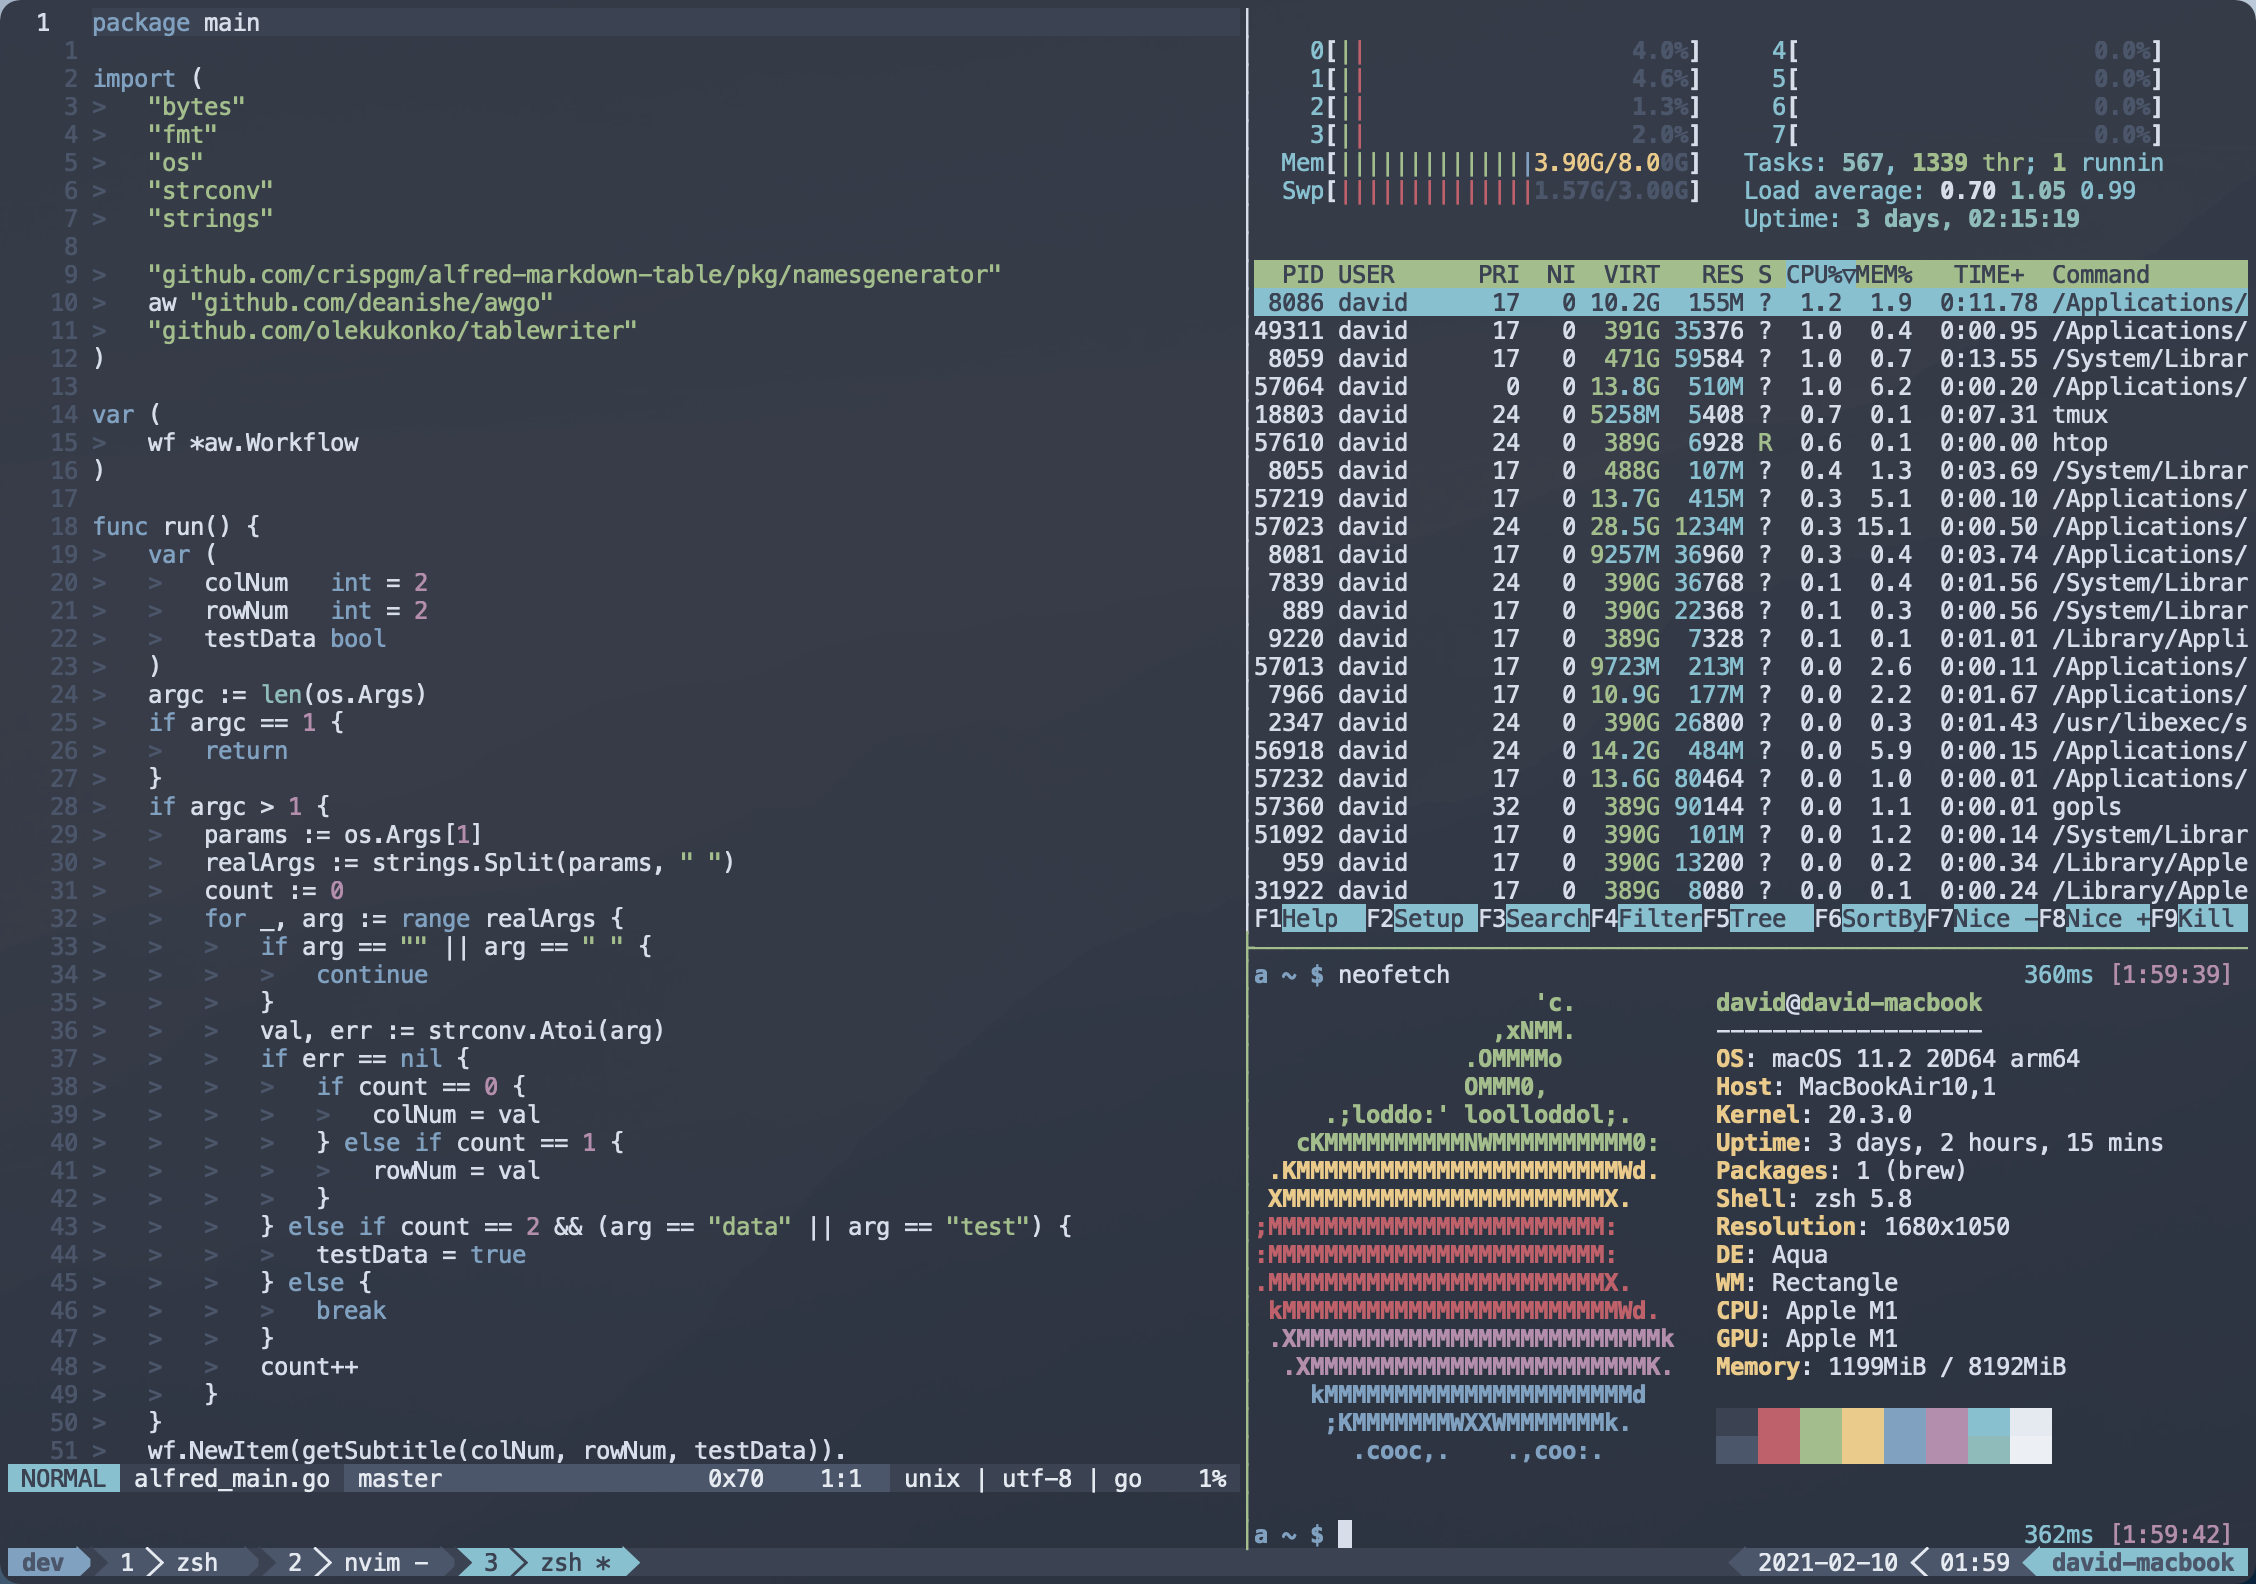Activate F3 Search in htop footer
Screen dimensions: 2256x1584
click(x=1546, y=918)
